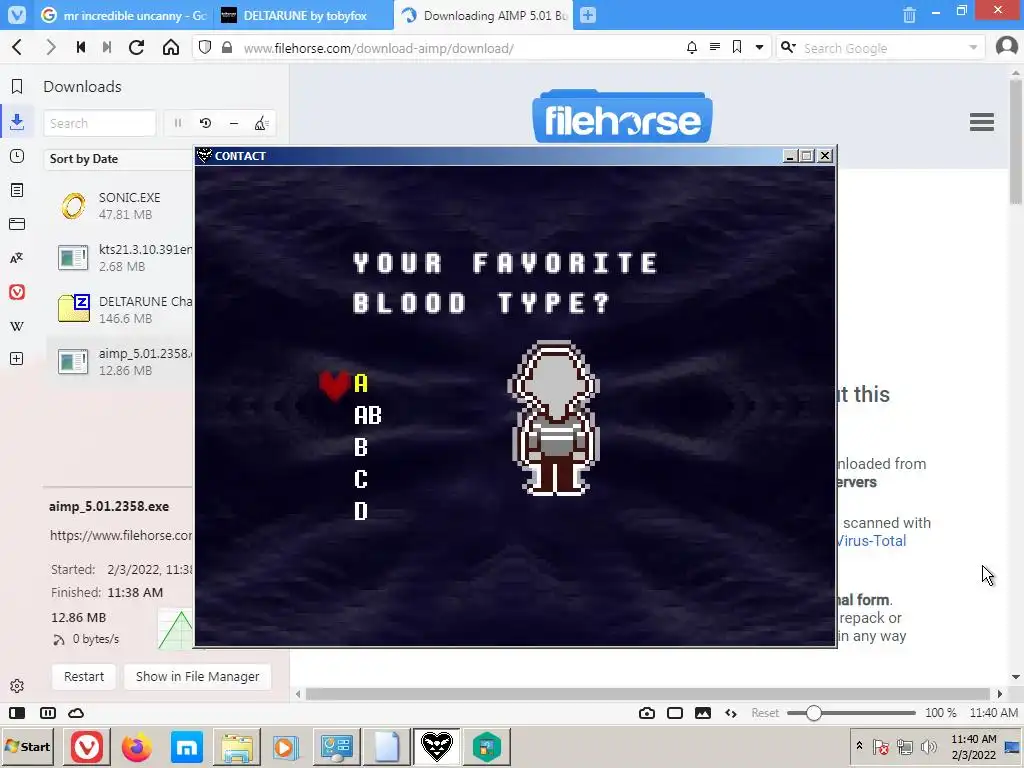Choose option C in CONTACT
Viewport: 1024px width, 768px height.
pyautogui.click(x=360, y=479)
